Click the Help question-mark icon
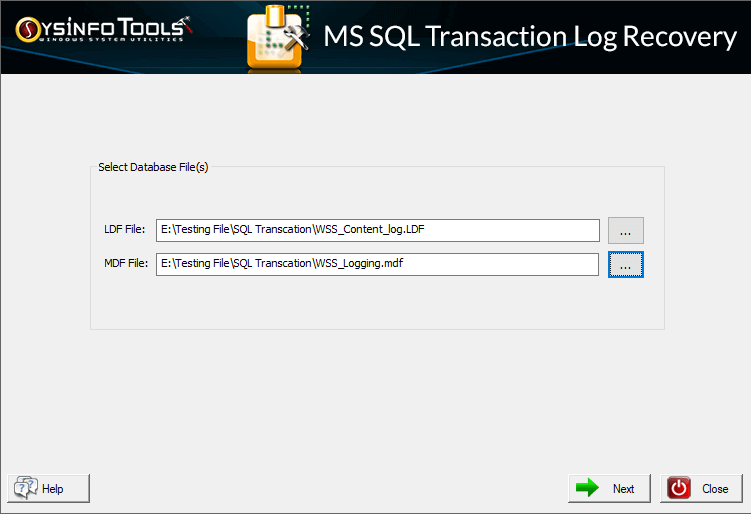The width and height of the screenshot is (751, 514). point(25,488)
